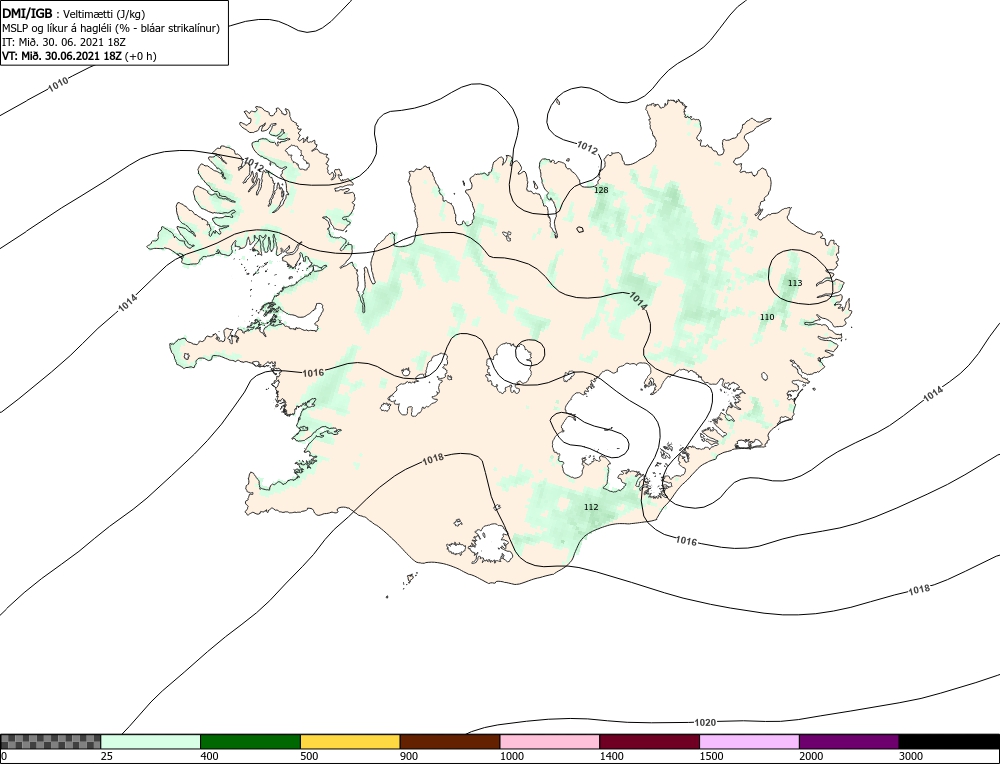Select the 1012 isobar label over the Westfjords
Screen dimensions: 1000x764
point(253,164)
